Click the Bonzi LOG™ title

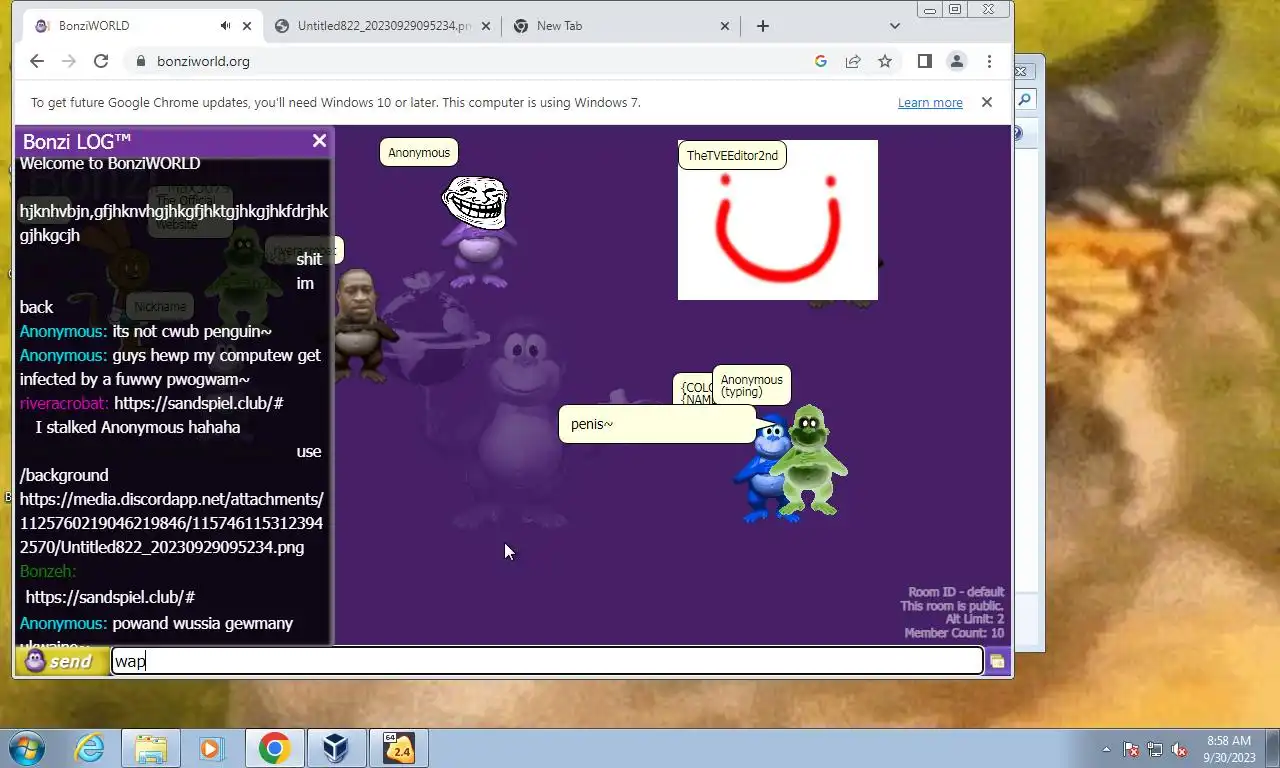click(77, 141)
